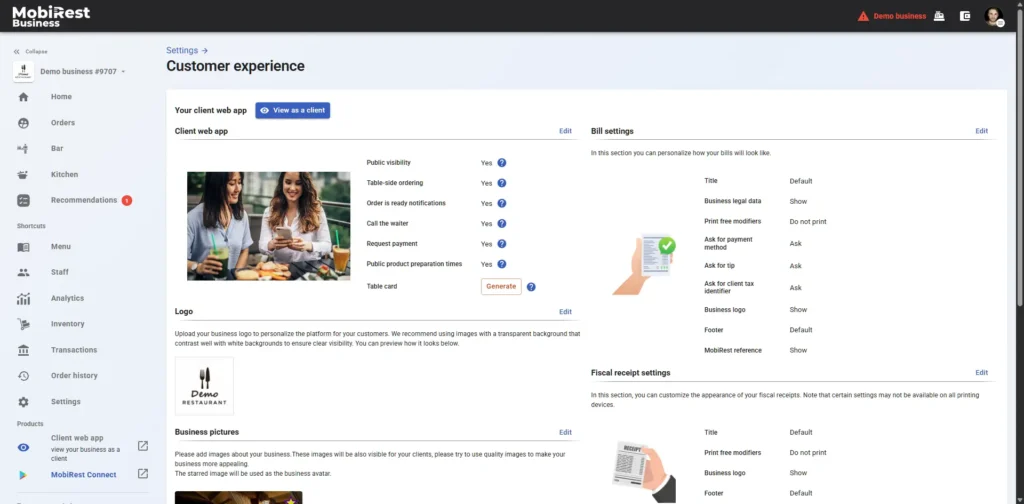Click help icon next to Public visibility
Image resolution: width=1024 pixels, height=504 pixels.
(502, 163)
